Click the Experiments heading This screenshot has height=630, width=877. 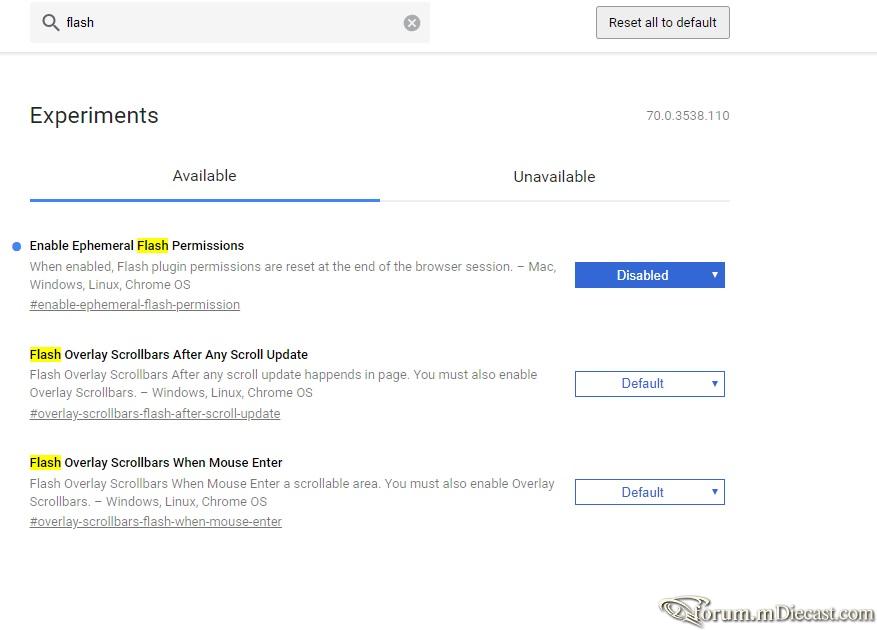[x=94, y=116]
